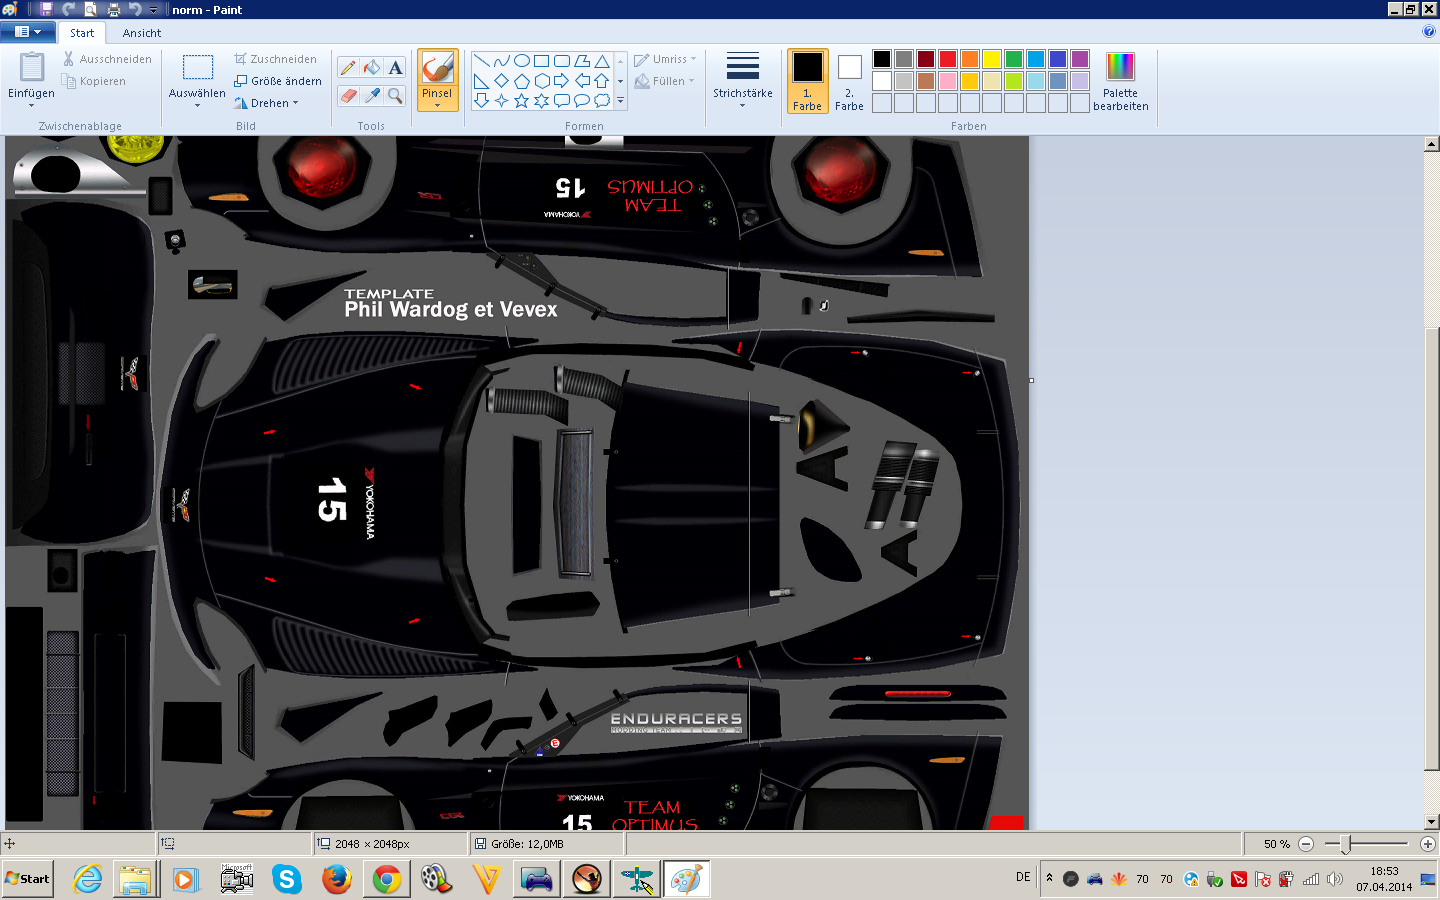Viewport: 1440px width, 900px height.
Task: Open Firefox from the taskbar
Action: [x=337, y=880]
